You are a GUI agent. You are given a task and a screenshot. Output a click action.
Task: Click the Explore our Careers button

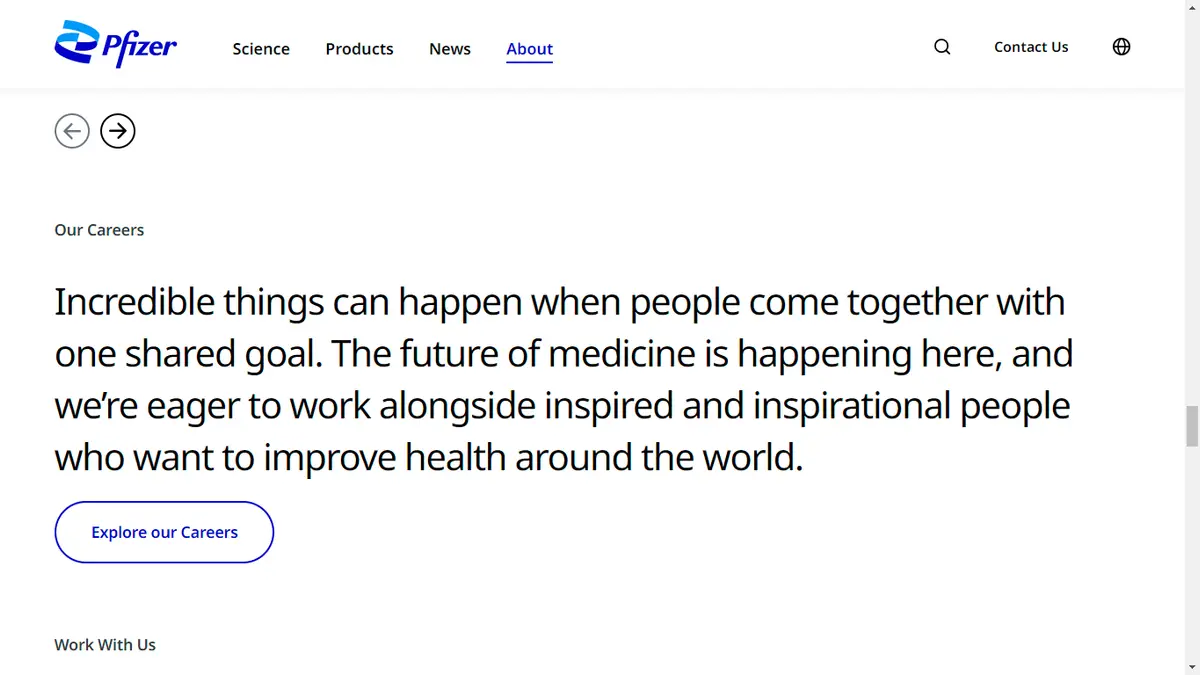(x=164, y=532)
